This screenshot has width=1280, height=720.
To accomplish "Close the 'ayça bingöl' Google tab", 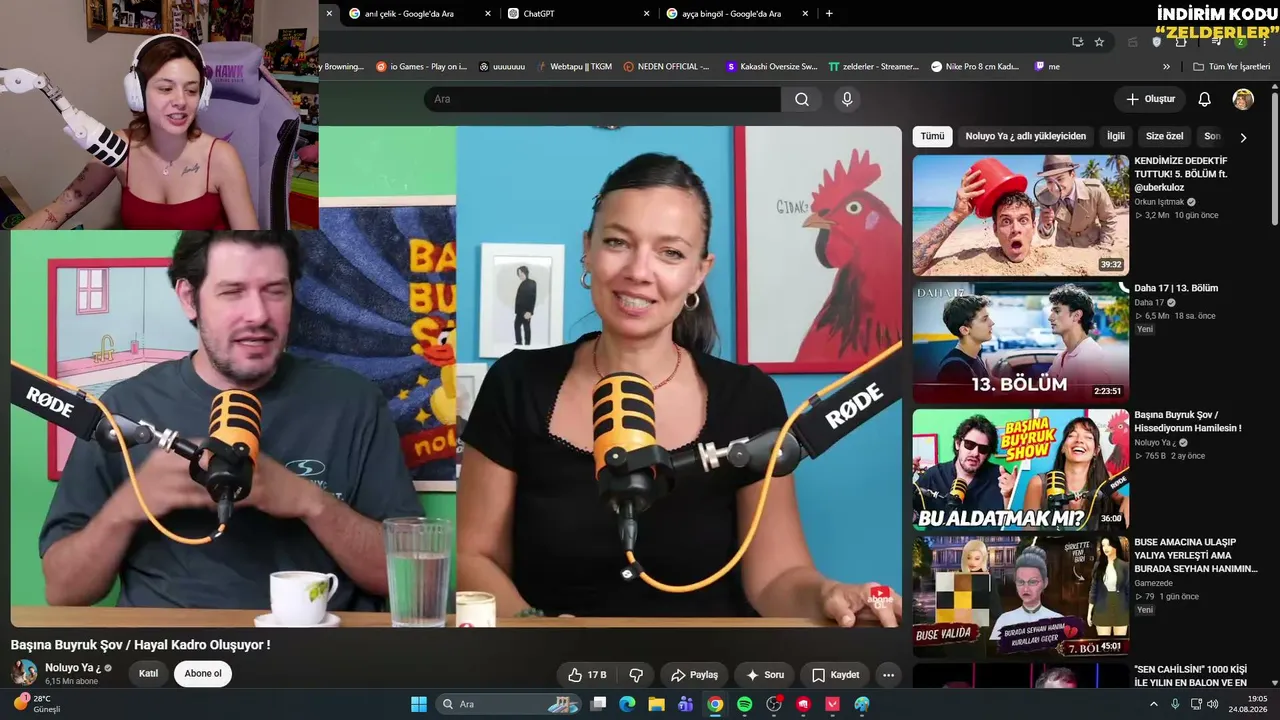I will [x=805, y=14].
